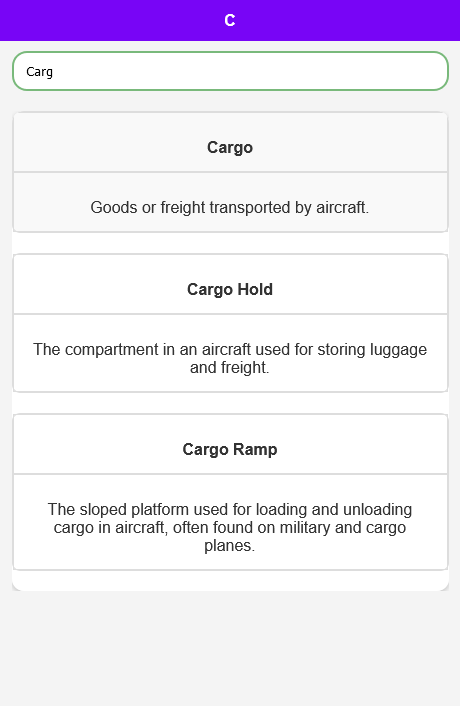
Task: Focus the search field containing "Carg"
Action: [x=230, y=71]
